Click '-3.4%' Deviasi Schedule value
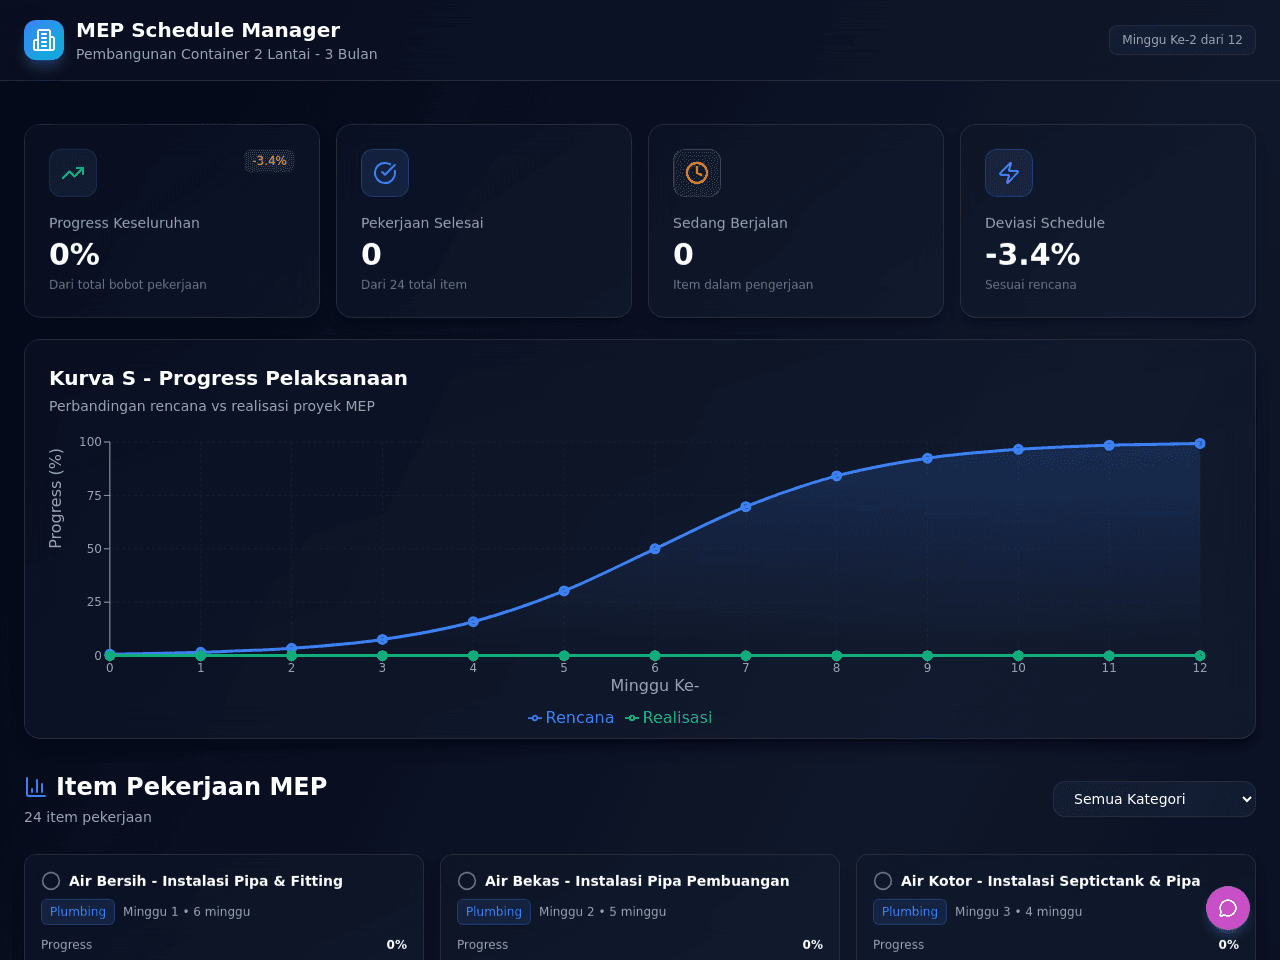The height and width of the screenshot is (960, 1280). tap(1032, 255)
